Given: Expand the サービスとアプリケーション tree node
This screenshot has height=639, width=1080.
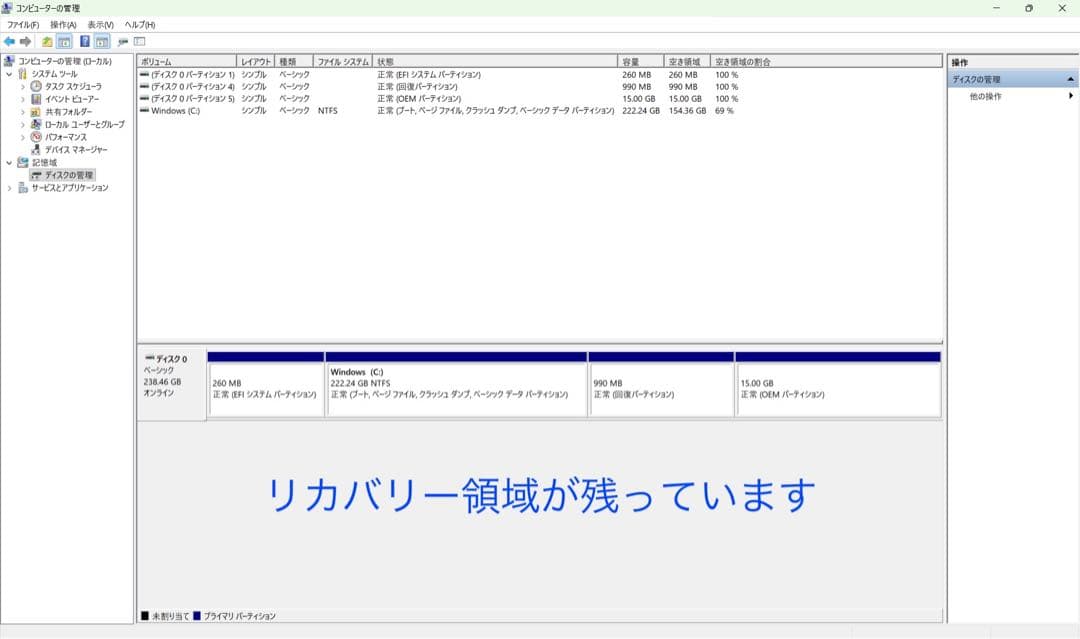Looking at the screenshot, I should [x=9, y=188].
